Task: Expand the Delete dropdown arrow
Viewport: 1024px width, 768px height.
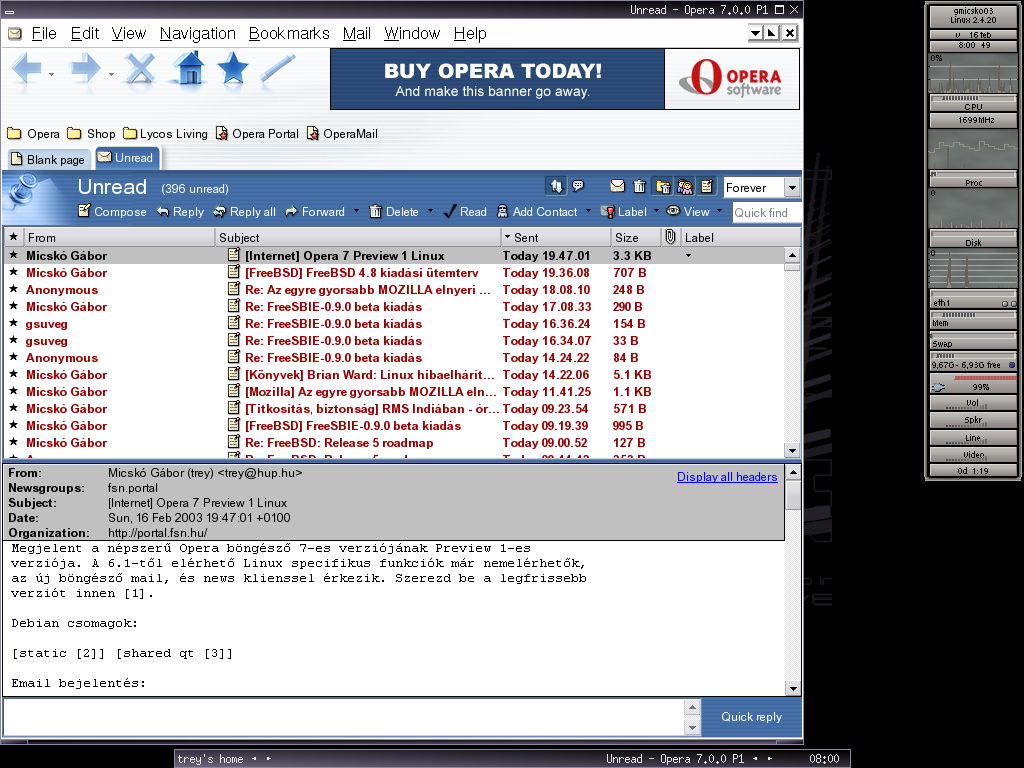Action: (x=430, y=211)
